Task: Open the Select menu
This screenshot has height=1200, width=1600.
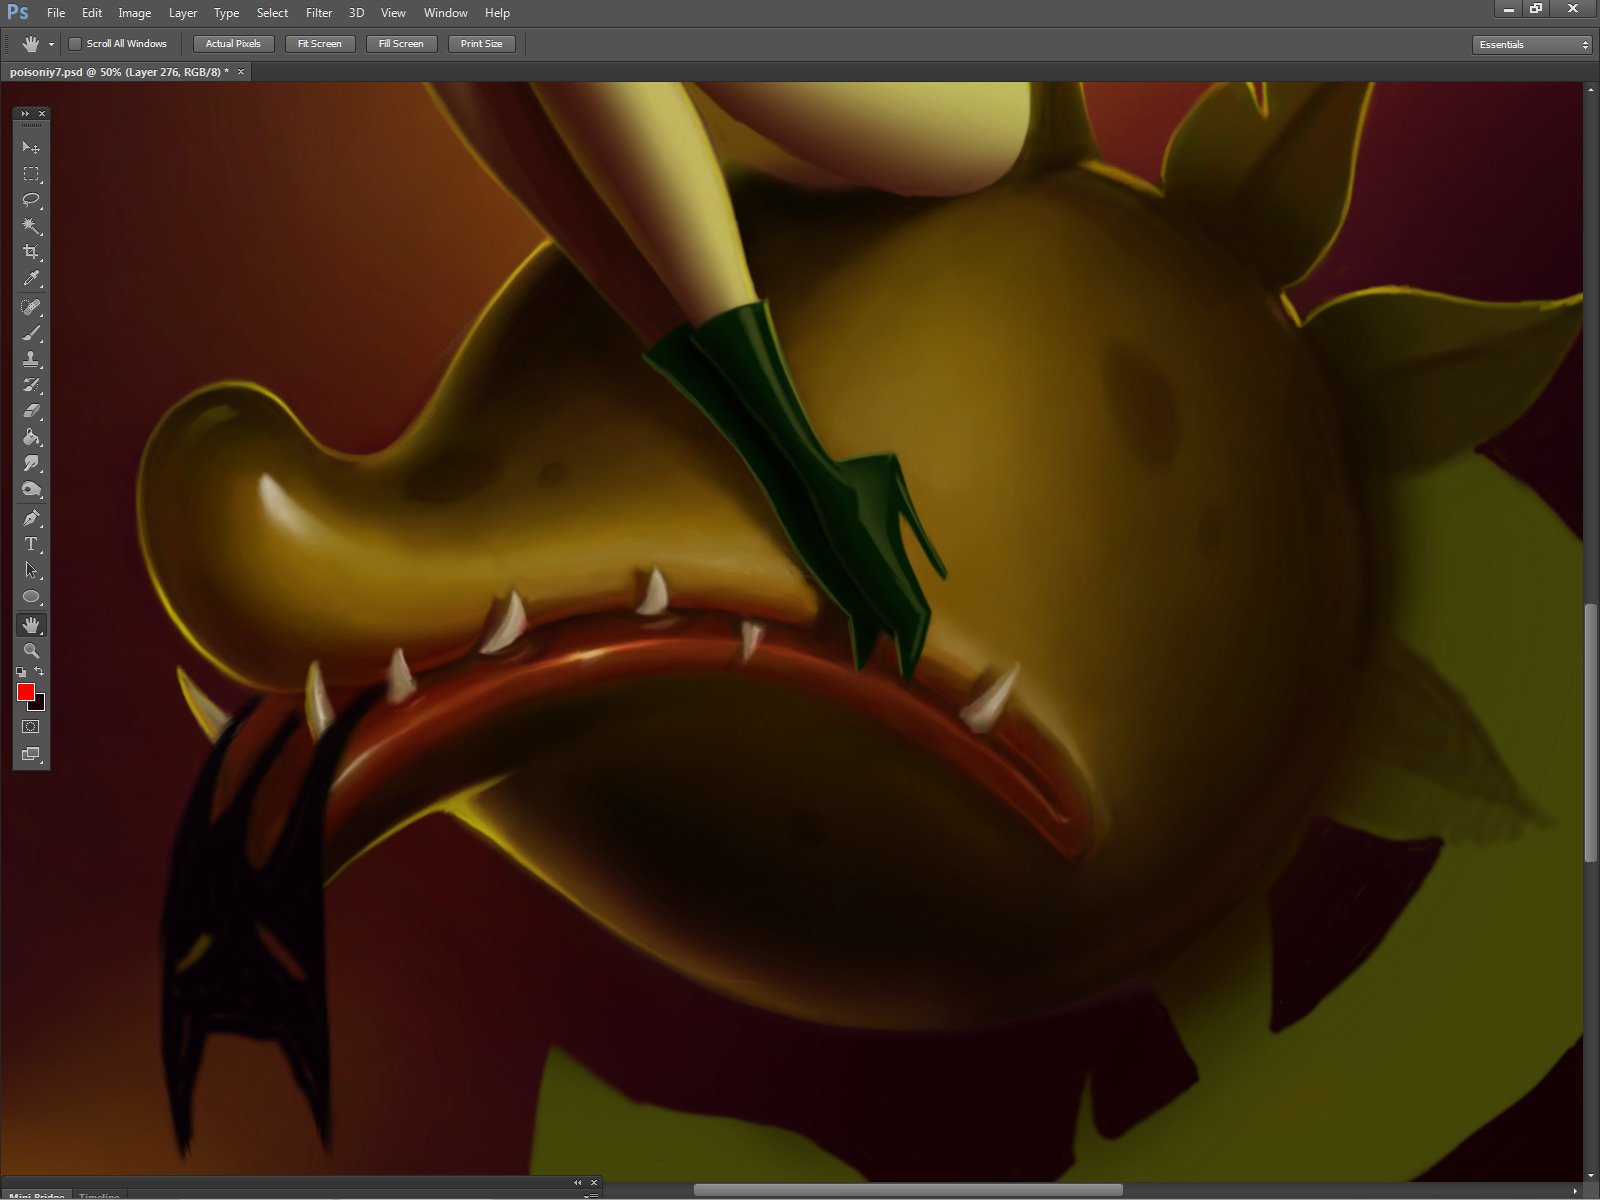Action: [x=273, y=13]
